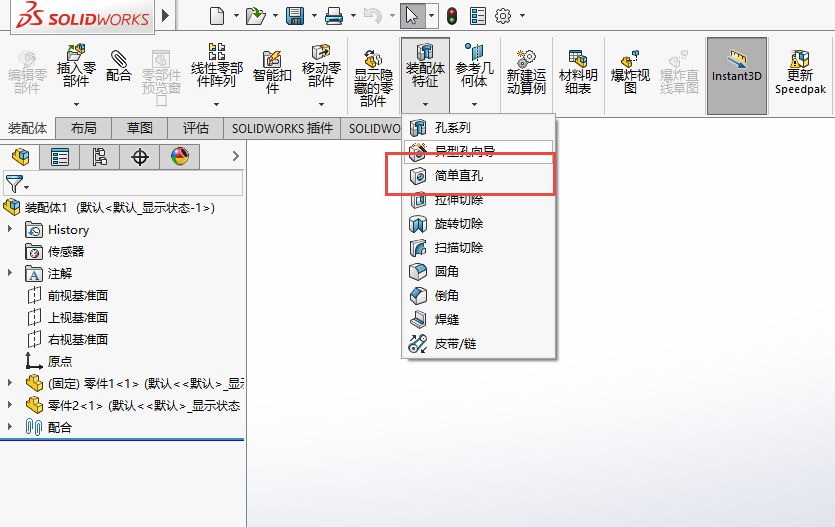
Task: Select the 传感器 tree item
Action: pos(55,251)
